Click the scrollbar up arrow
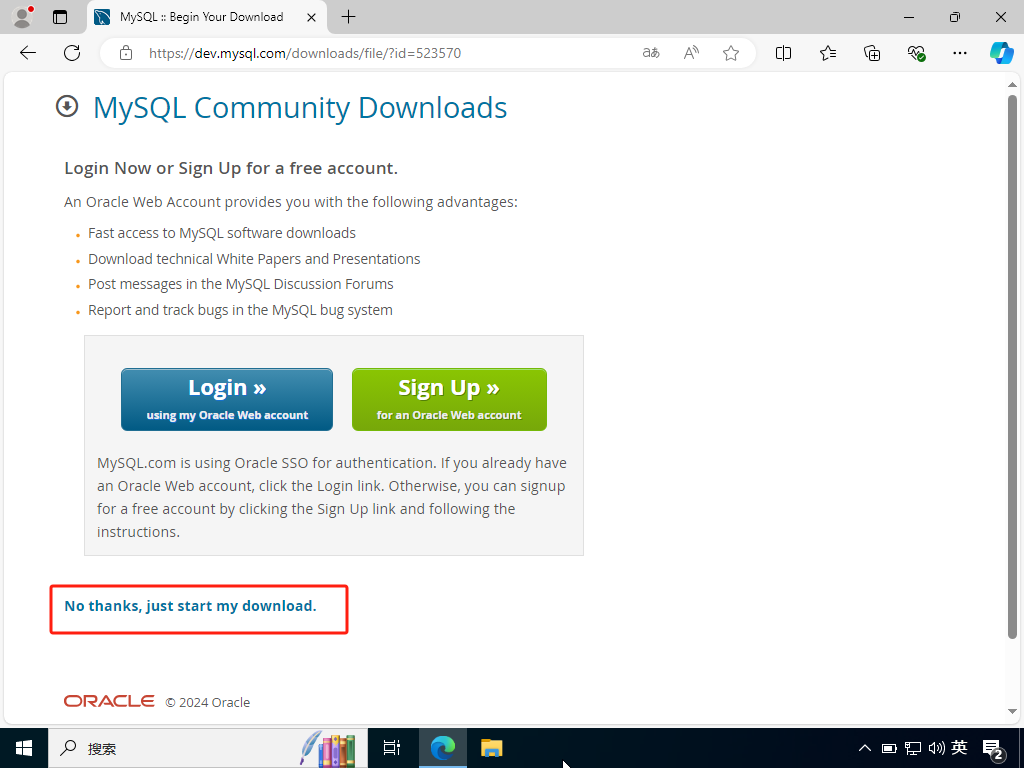 [x=1012, y=85]
